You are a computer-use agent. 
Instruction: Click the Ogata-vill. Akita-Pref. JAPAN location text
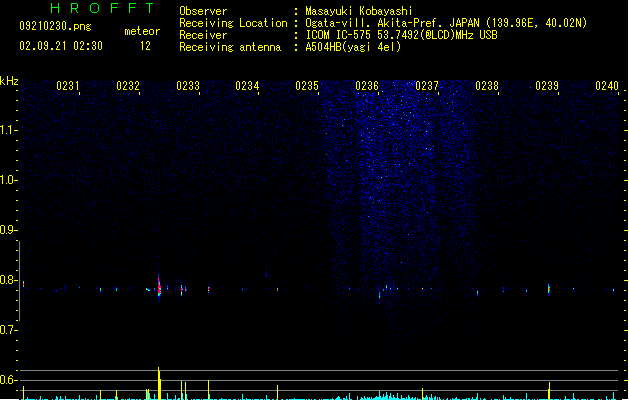[x=446, y=23]
